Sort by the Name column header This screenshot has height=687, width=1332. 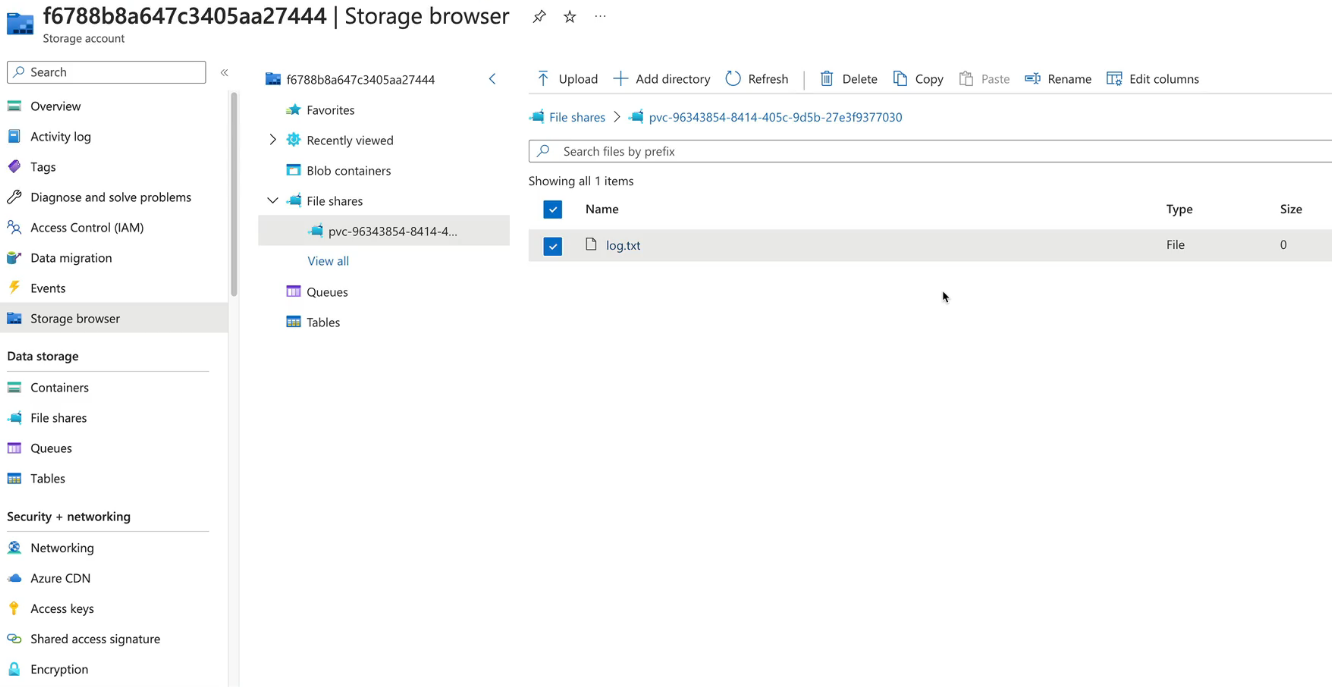tap(602, 209)
